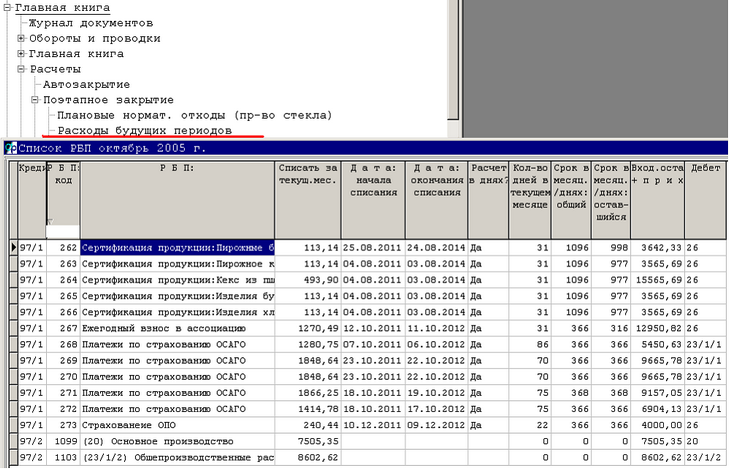The image size is (729, 469).
Task: Click the small filter marker in the РБП код header
Action: click(49, 221)
